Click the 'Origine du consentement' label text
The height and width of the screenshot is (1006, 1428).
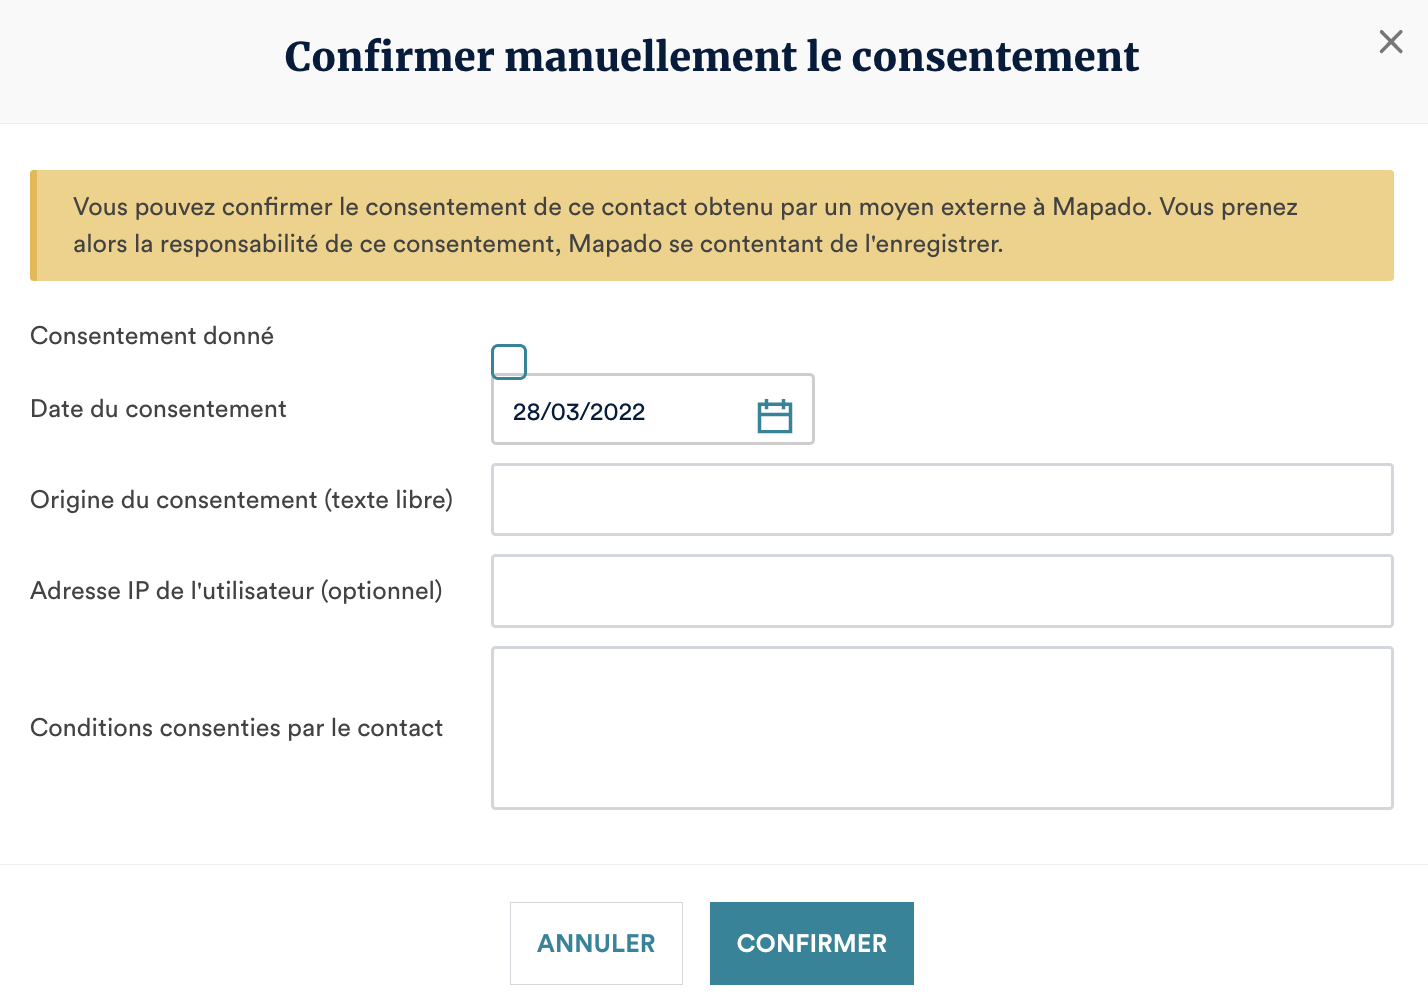click(x=173, y=500)
